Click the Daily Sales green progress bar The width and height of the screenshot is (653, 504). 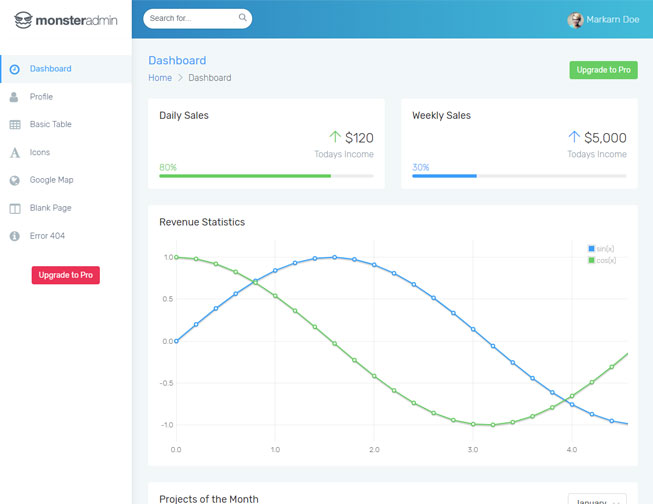point(245,176)
